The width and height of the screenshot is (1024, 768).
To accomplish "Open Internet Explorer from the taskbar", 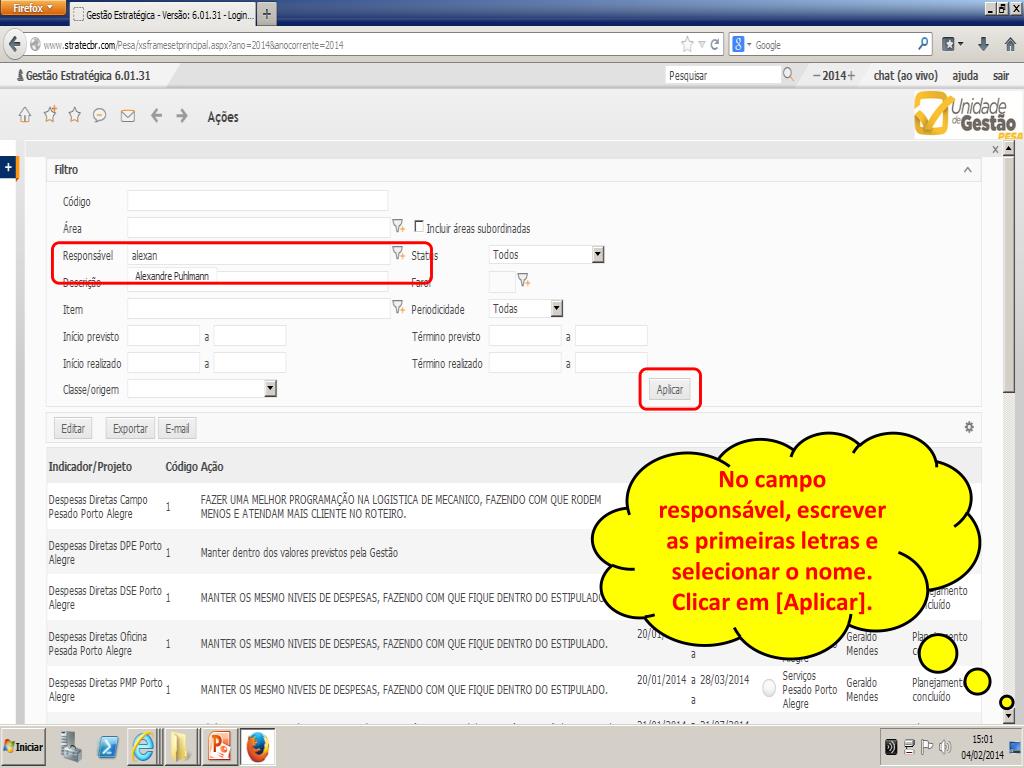I will point(144,746).
